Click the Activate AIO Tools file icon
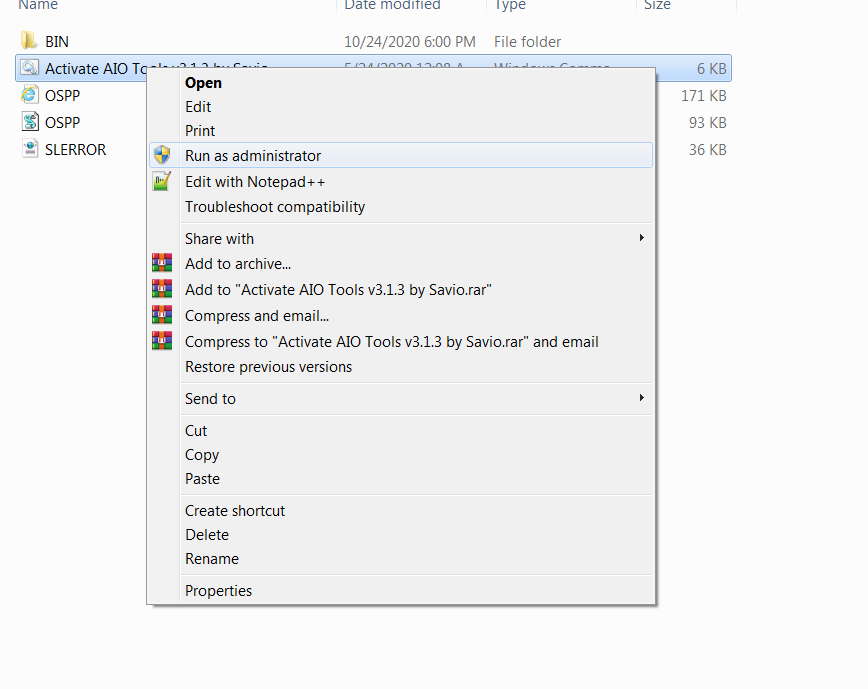The image size is (868, 689). tap(29, 69)
